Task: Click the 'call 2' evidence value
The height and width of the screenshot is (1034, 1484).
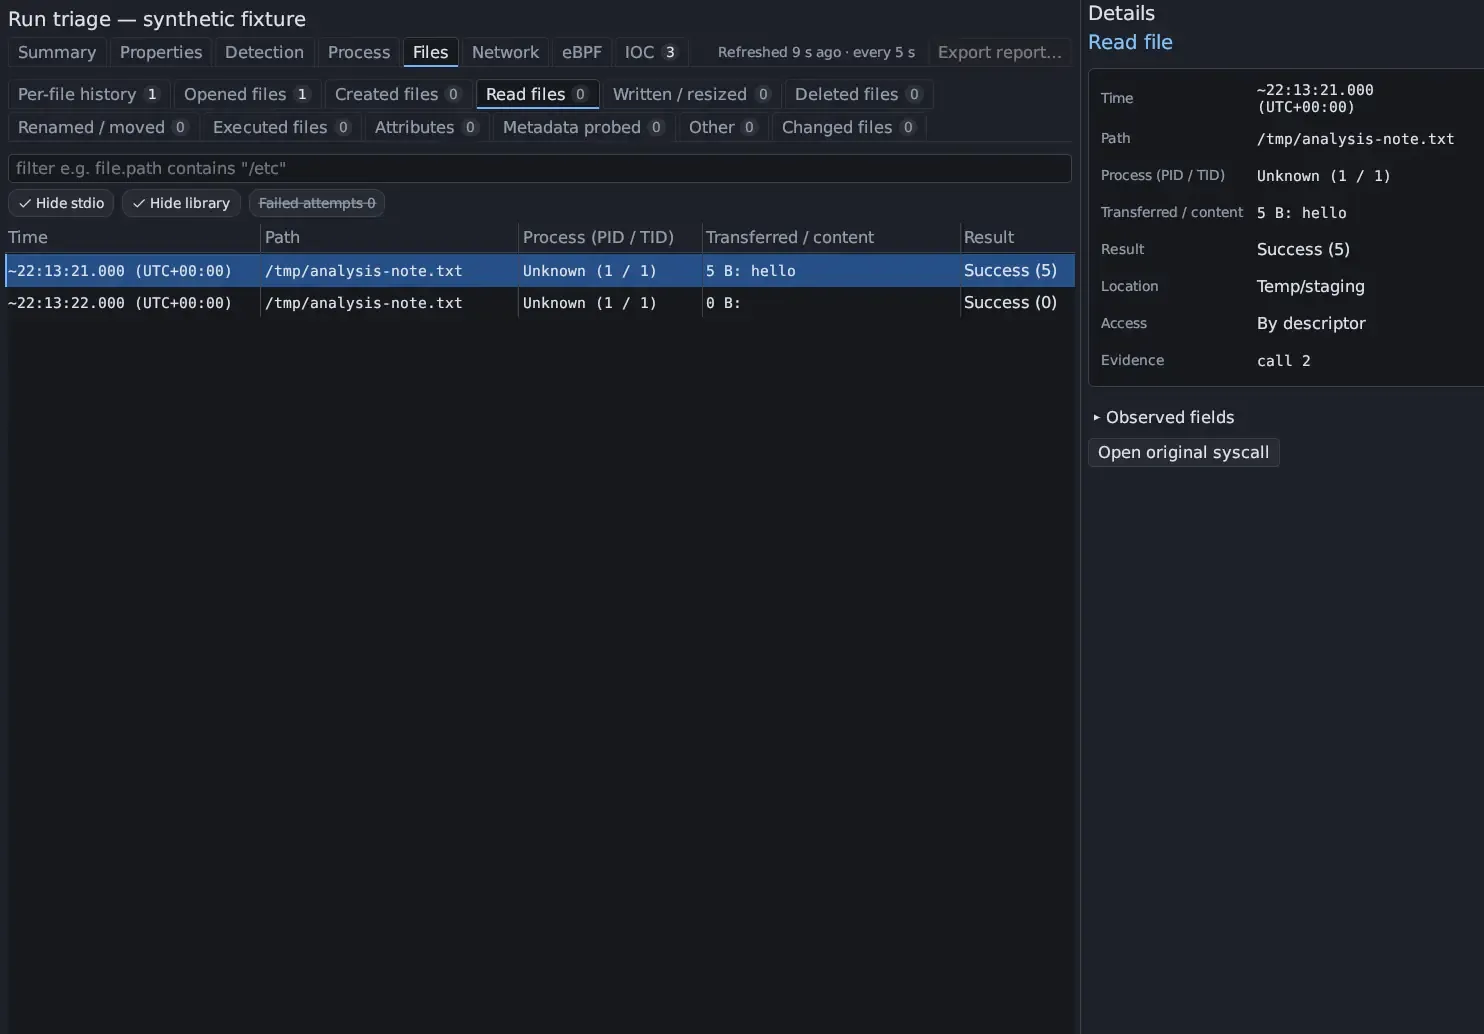Action: pos(1283,361)
